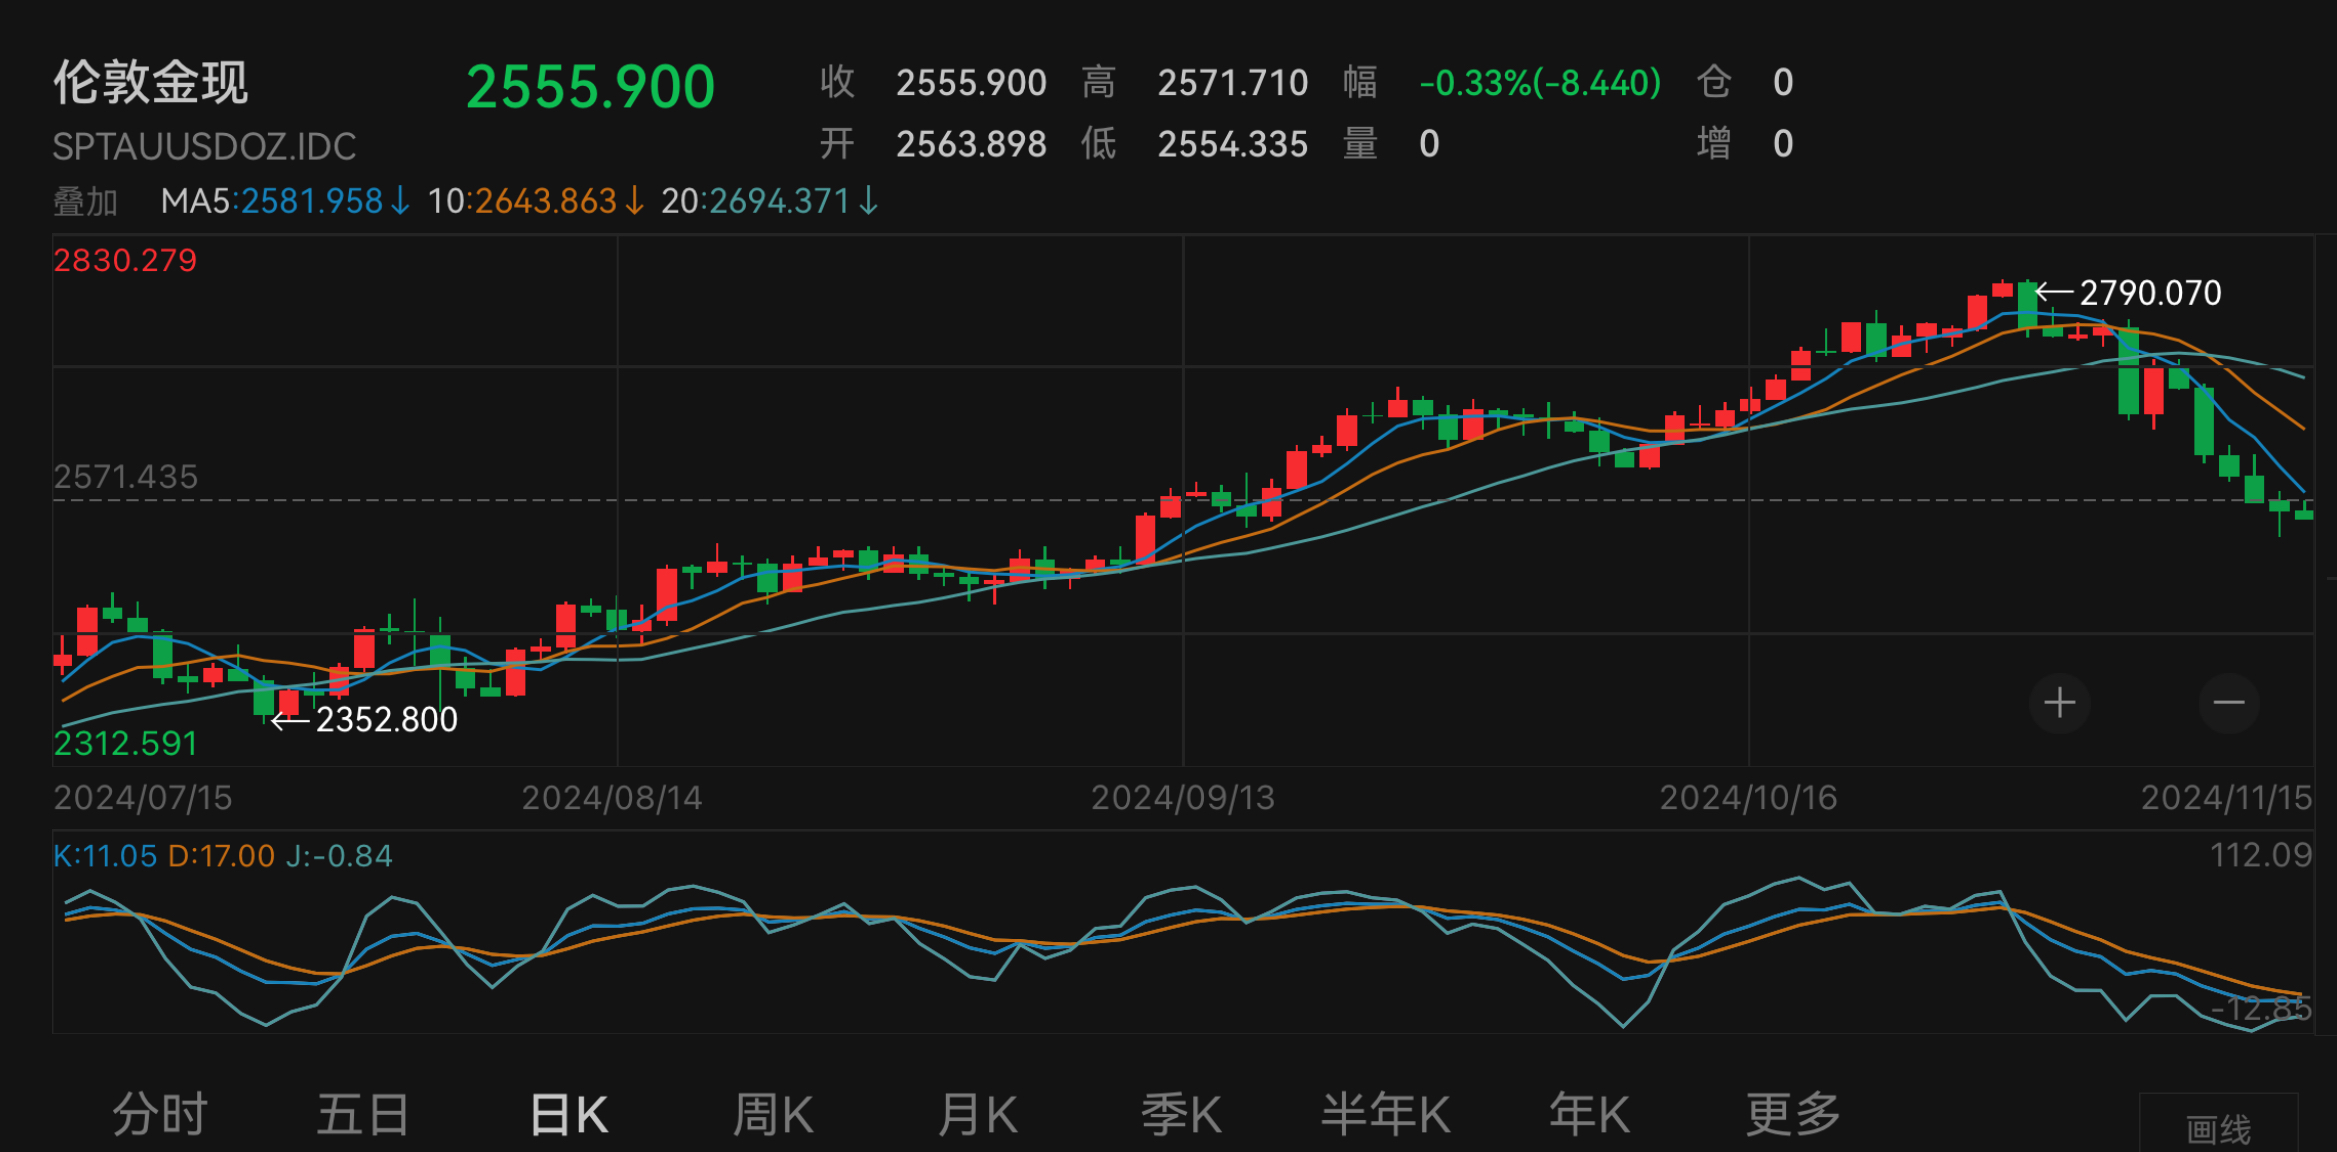The image size is (2337, 1152).
Task: Click the open price 2563.898
Action: pyautogui.click(x=971, y=145)
